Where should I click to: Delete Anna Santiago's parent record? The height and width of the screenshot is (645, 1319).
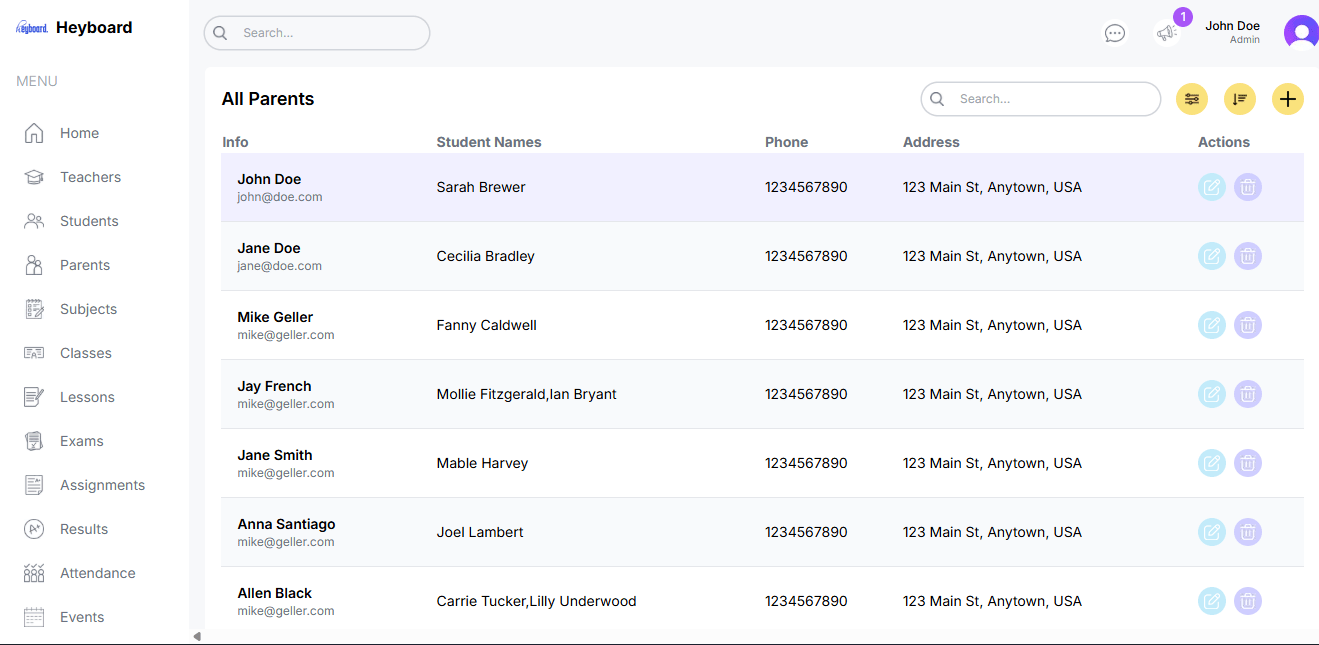(x=1248, y=532)
